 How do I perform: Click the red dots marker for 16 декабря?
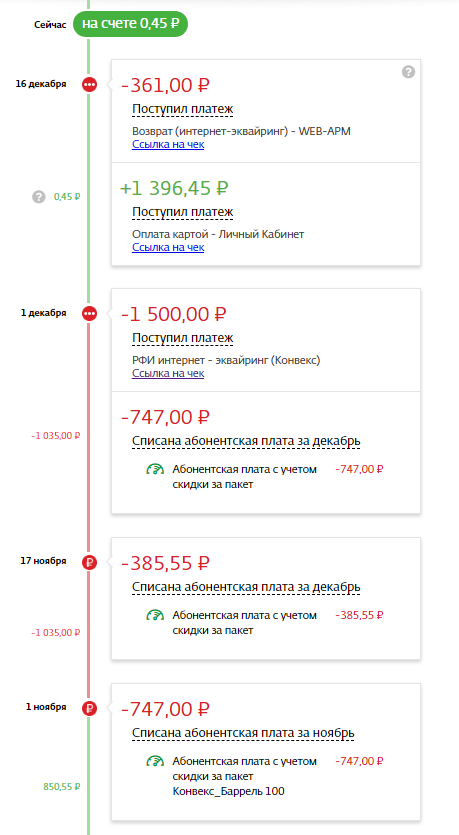[89, 84]
